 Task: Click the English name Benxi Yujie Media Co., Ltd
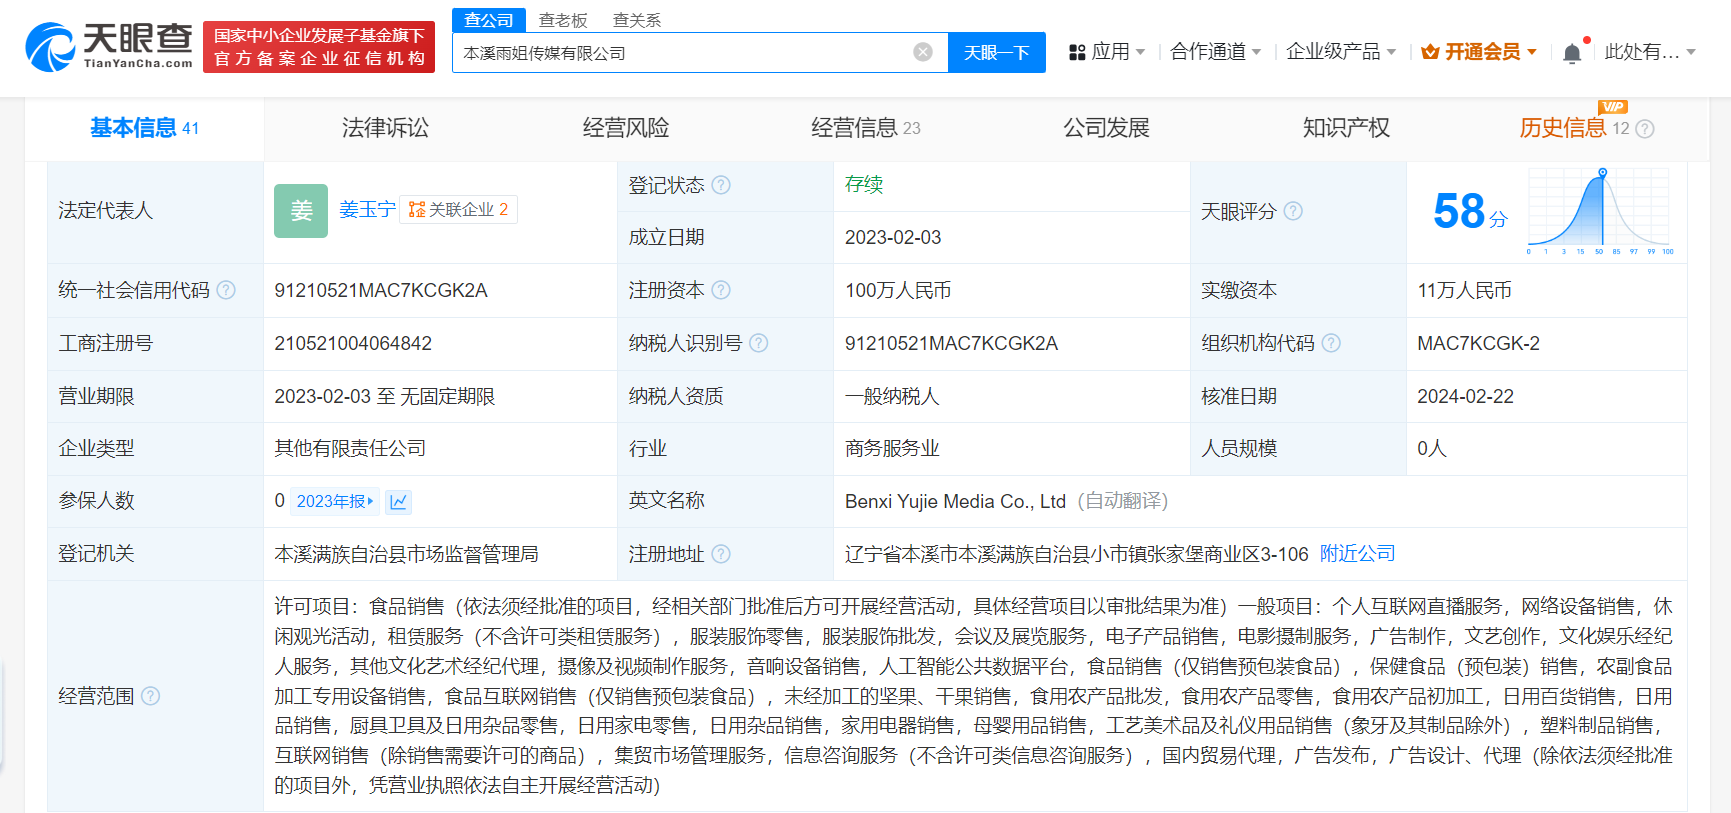tap(955, 501)
